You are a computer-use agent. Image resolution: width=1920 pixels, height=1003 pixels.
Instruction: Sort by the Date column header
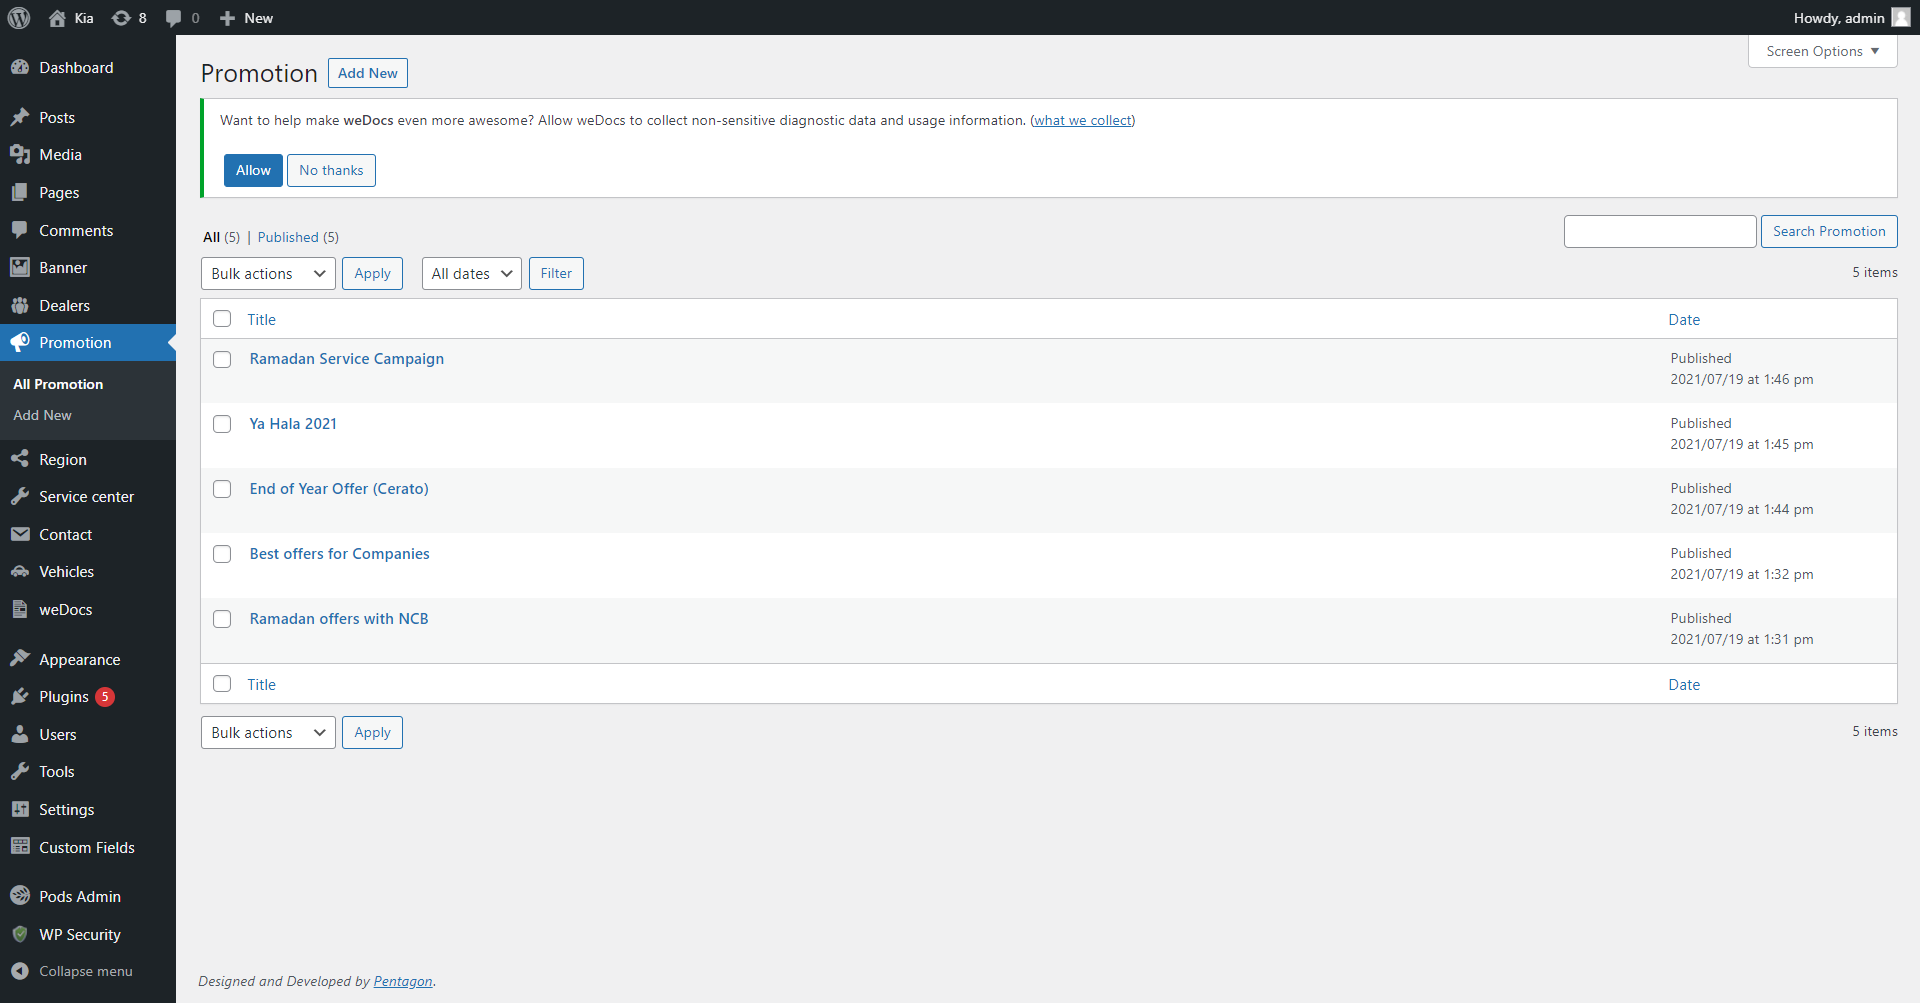pos(1684,320)
